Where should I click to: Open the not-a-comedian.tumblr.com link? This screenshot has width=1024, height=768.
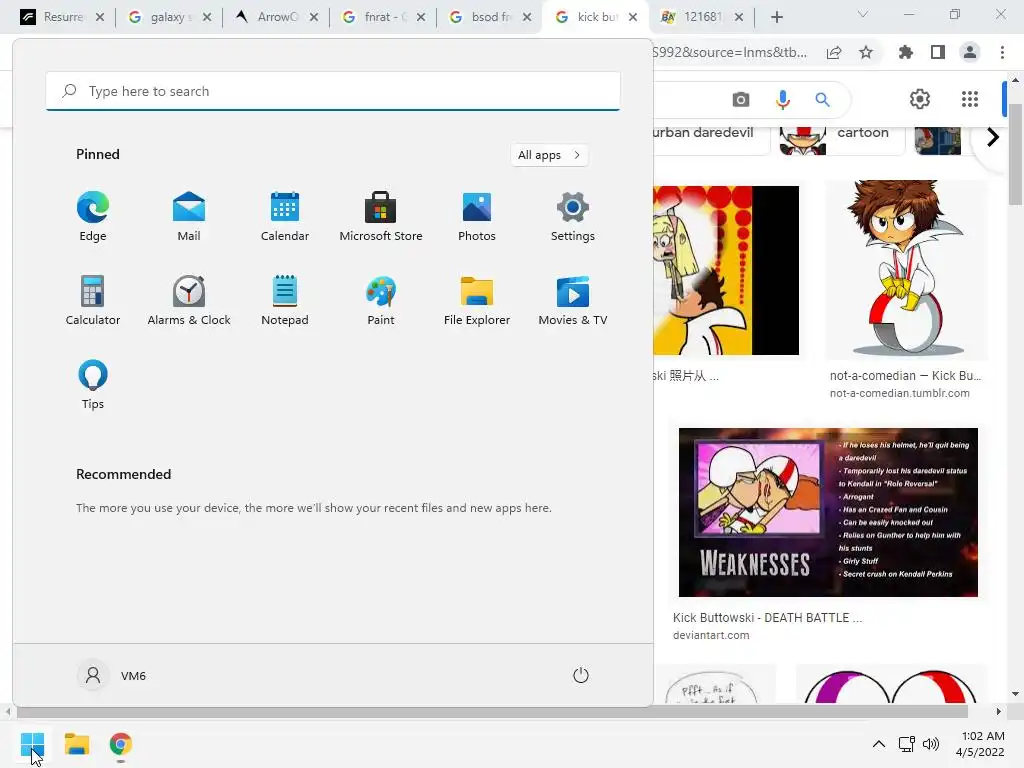pos(899,393)
